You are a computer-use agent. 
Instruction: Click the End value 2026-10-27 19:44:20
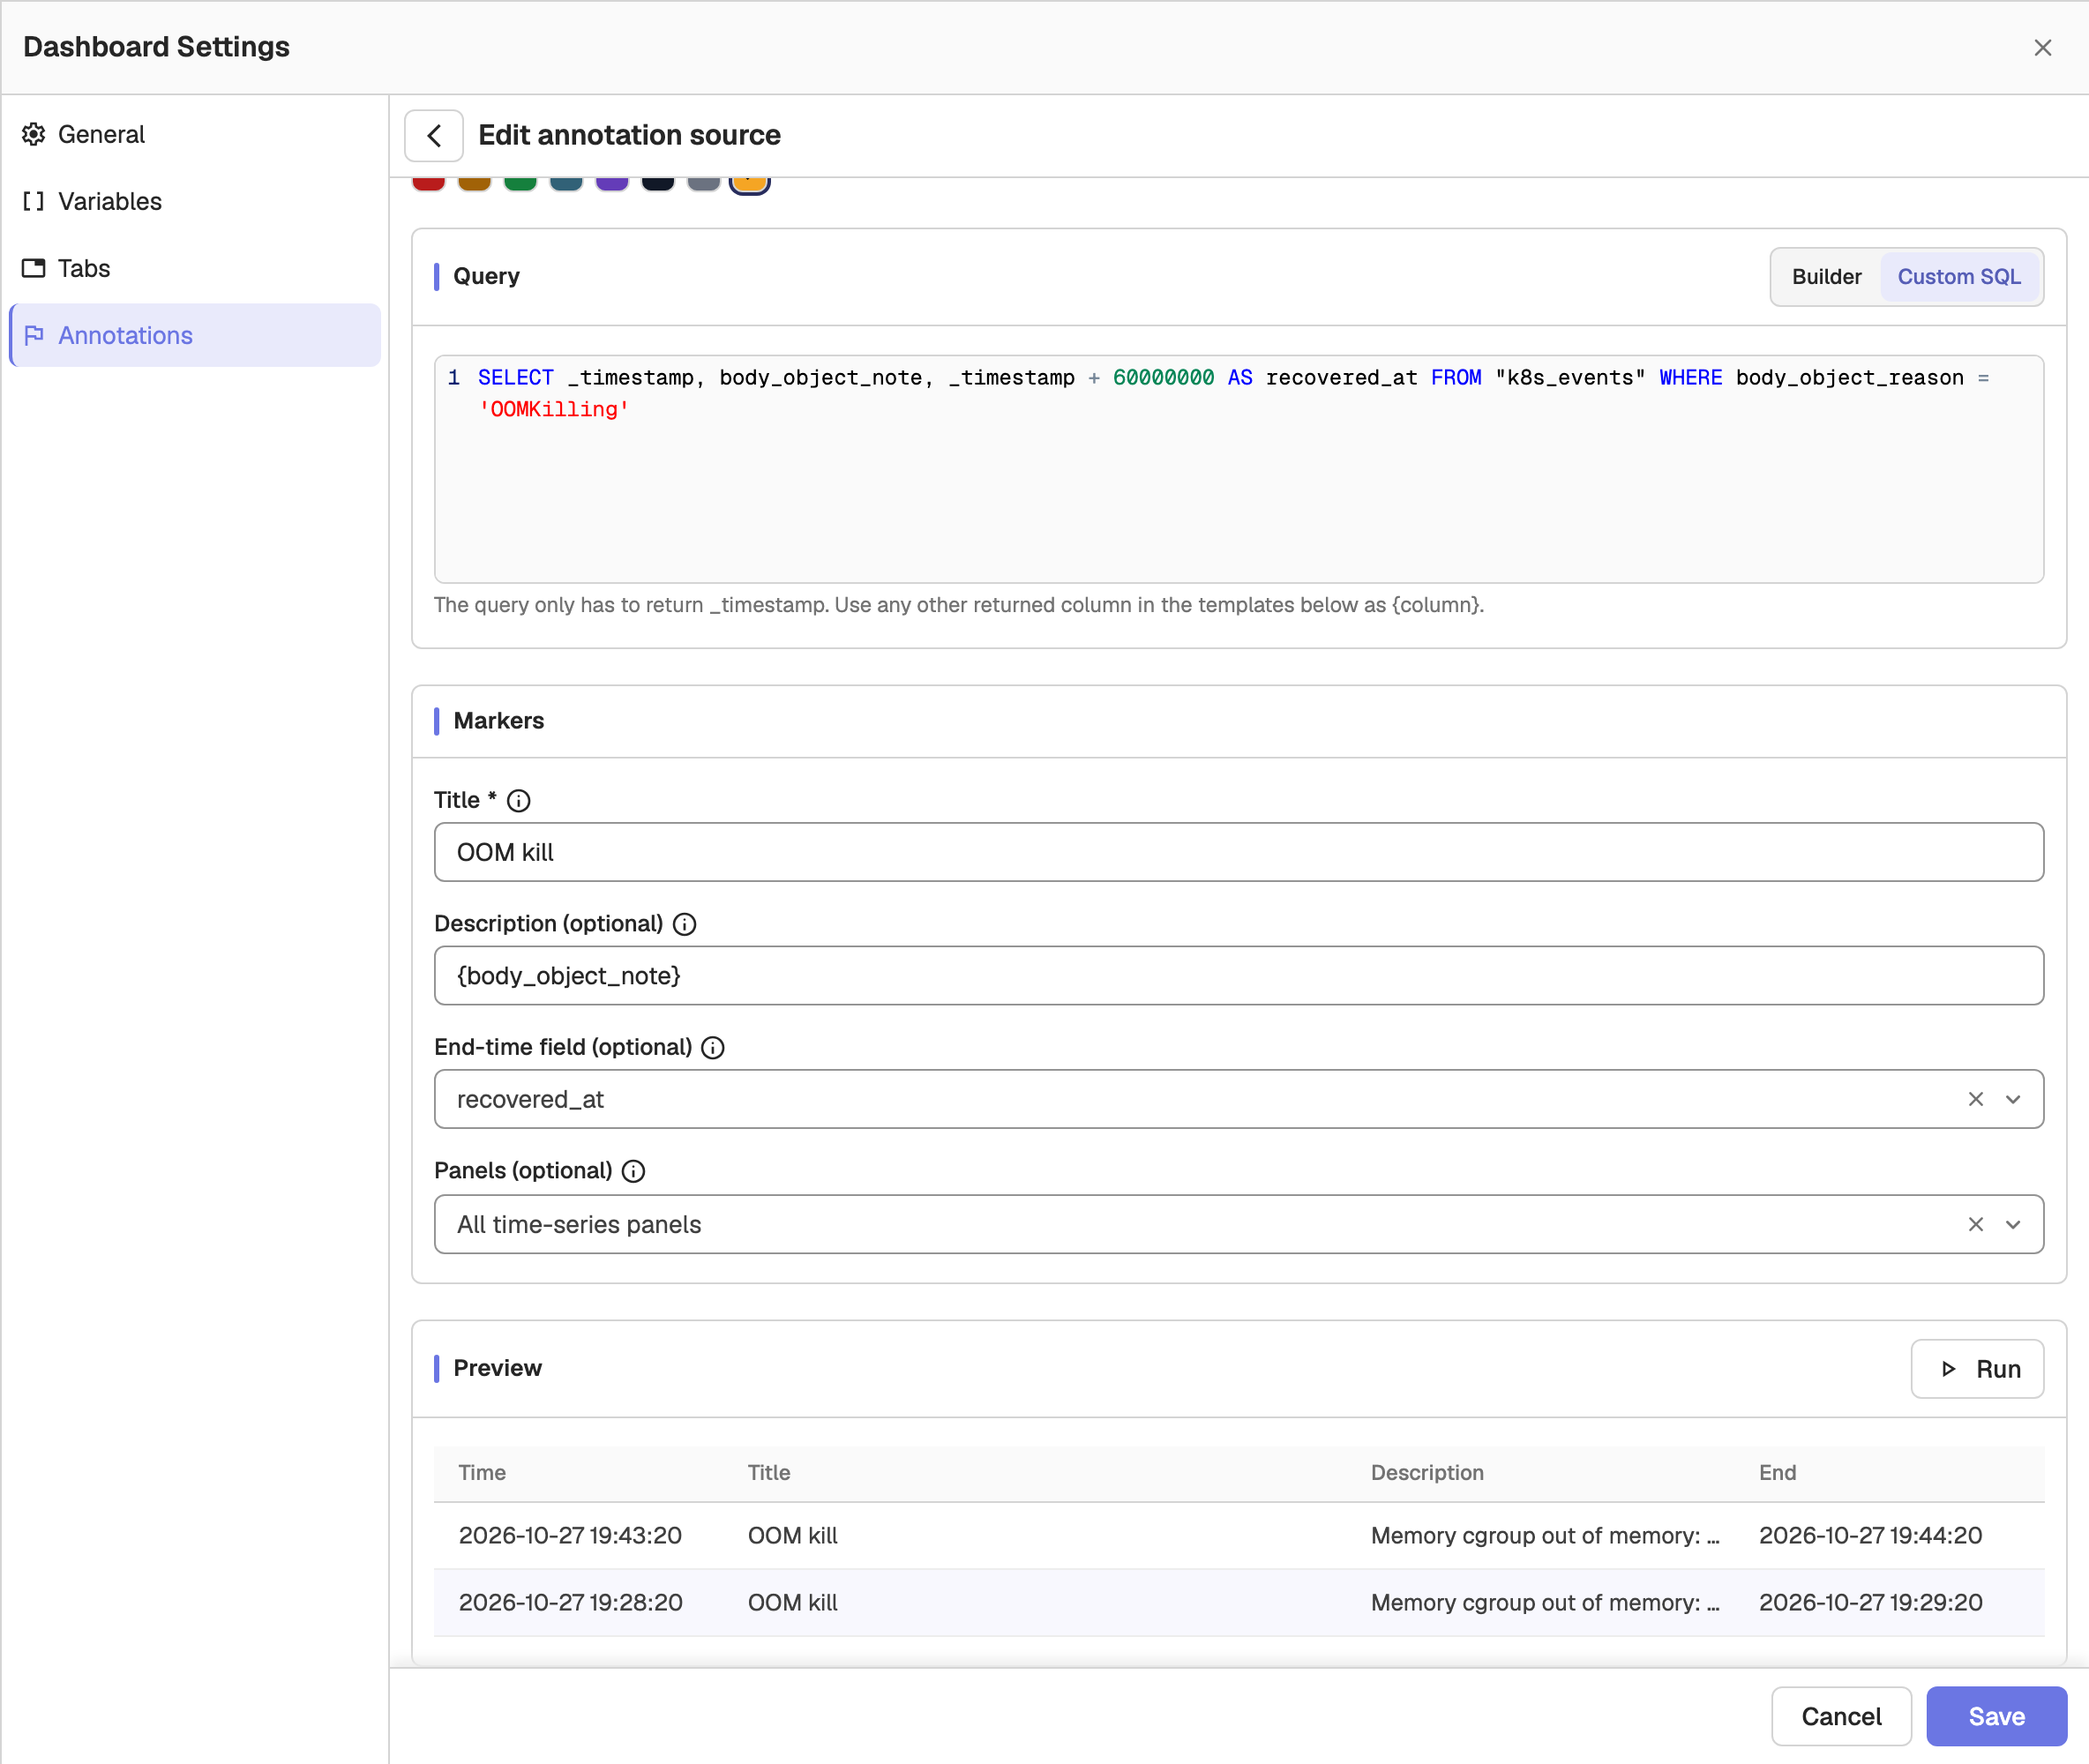point(1870,1535)
